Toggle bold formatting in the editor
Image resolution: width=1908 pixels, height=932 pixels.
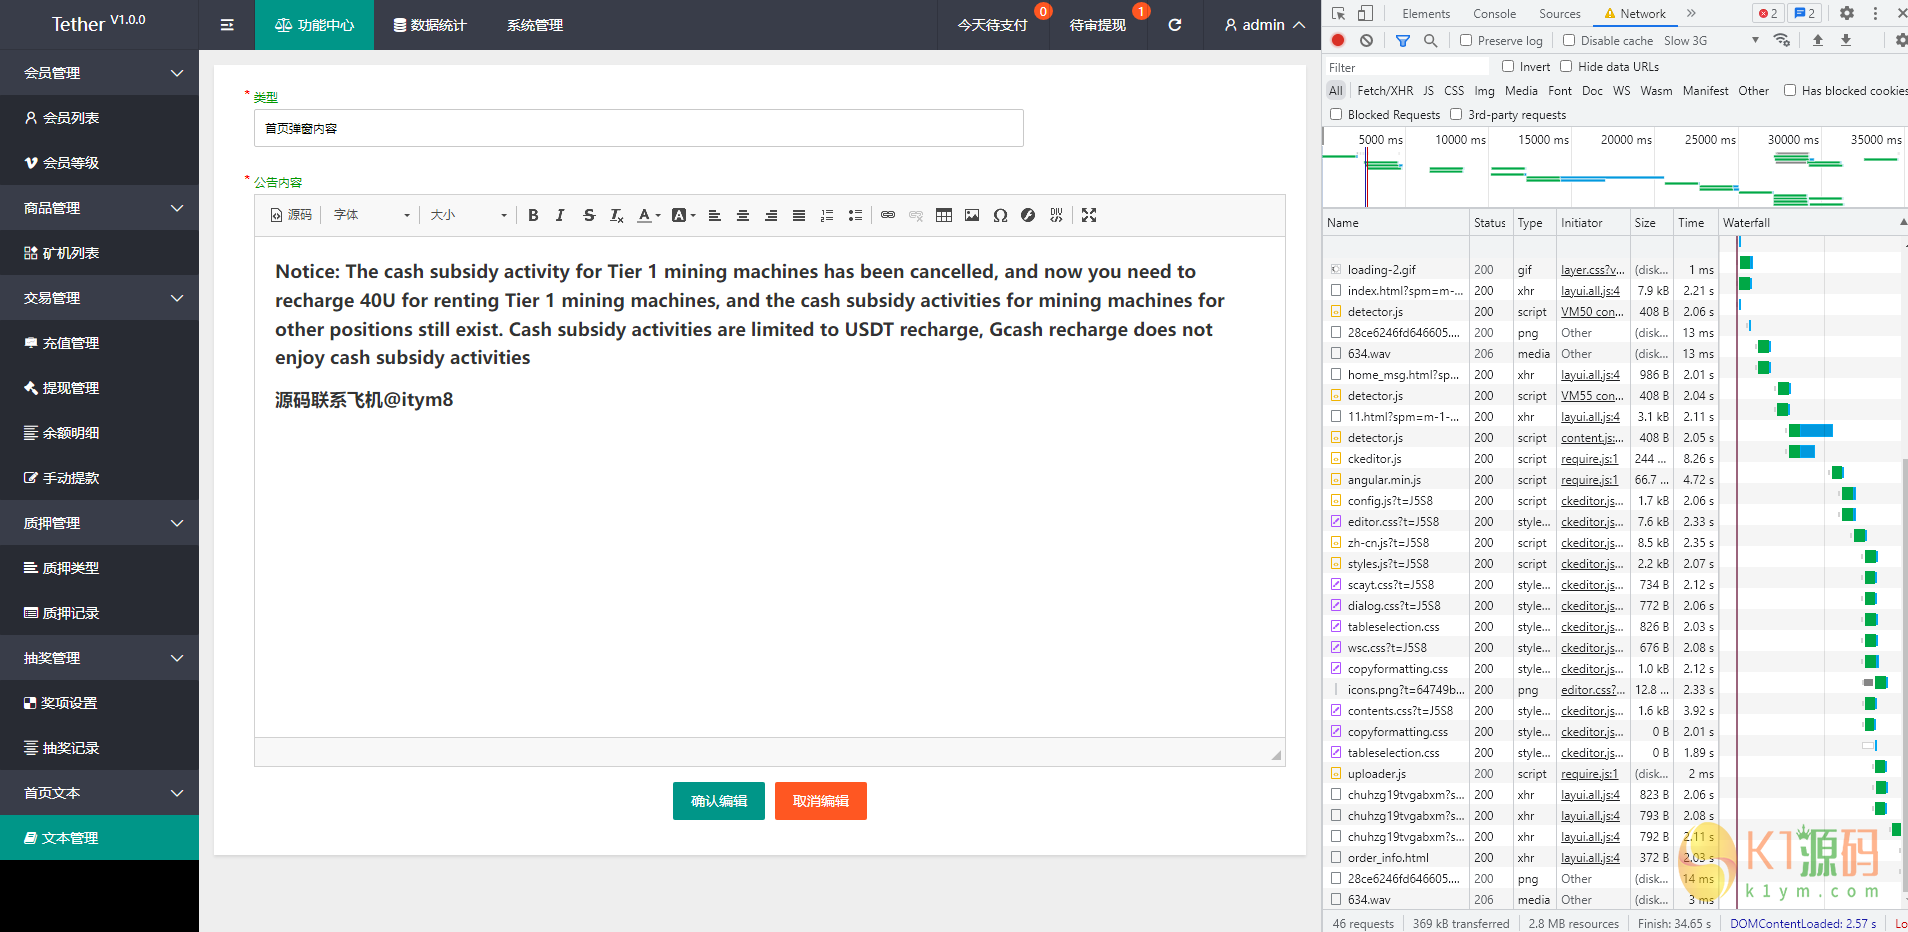pyautogui.click(x=533, y=215)
